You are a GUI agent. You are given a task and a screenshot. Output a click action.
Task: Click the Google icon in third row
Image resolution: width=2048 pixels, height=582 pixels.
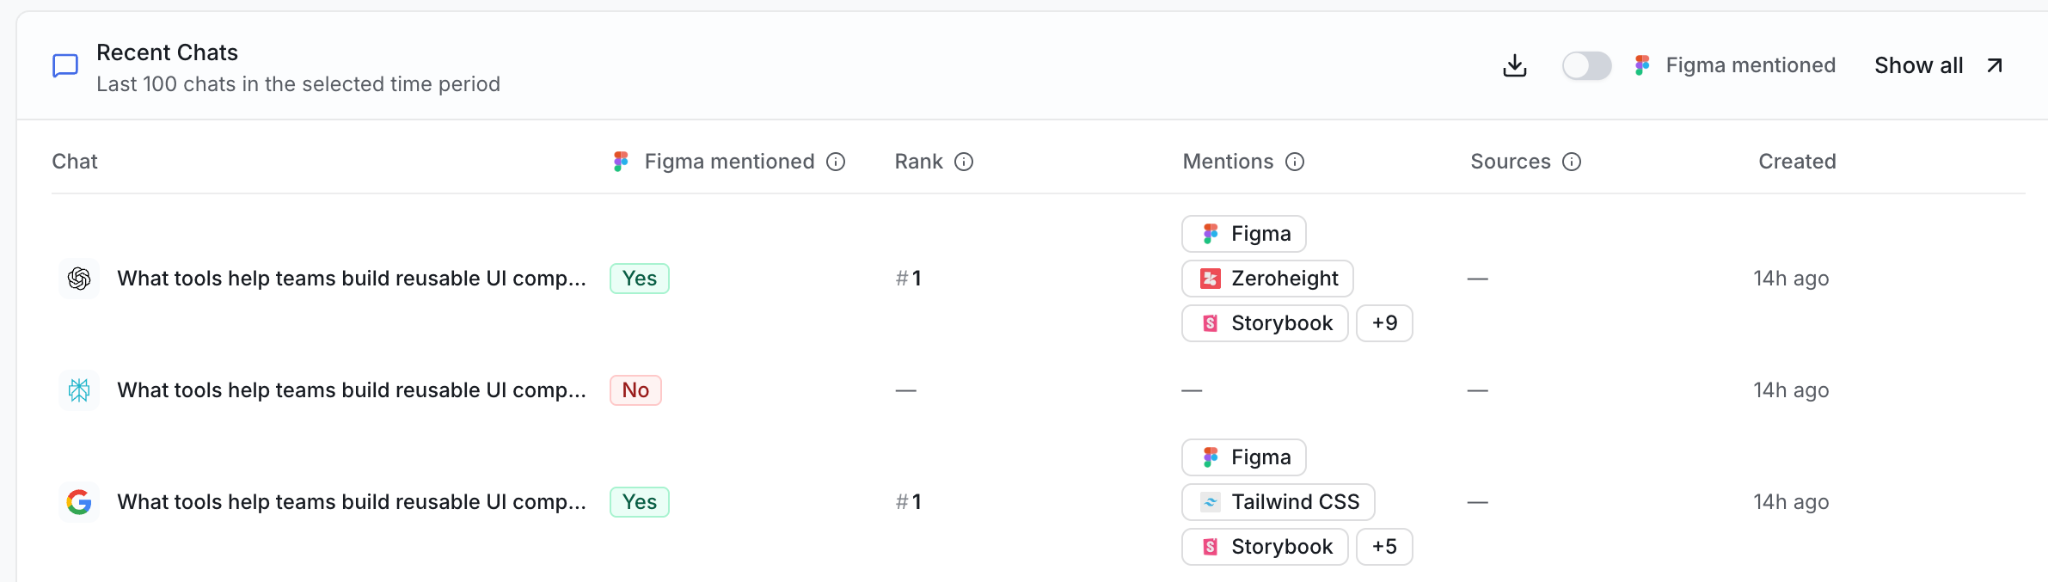(79, 502)
